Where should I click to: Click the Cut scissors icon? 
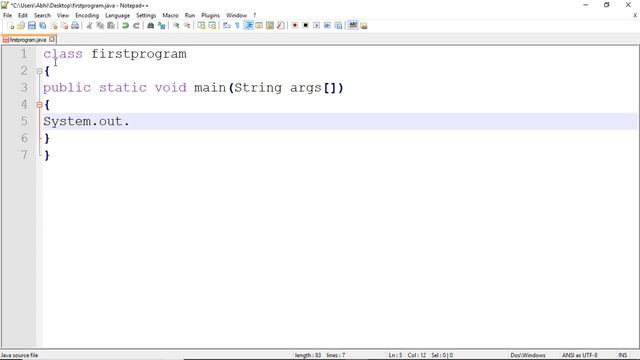[89, 26]
